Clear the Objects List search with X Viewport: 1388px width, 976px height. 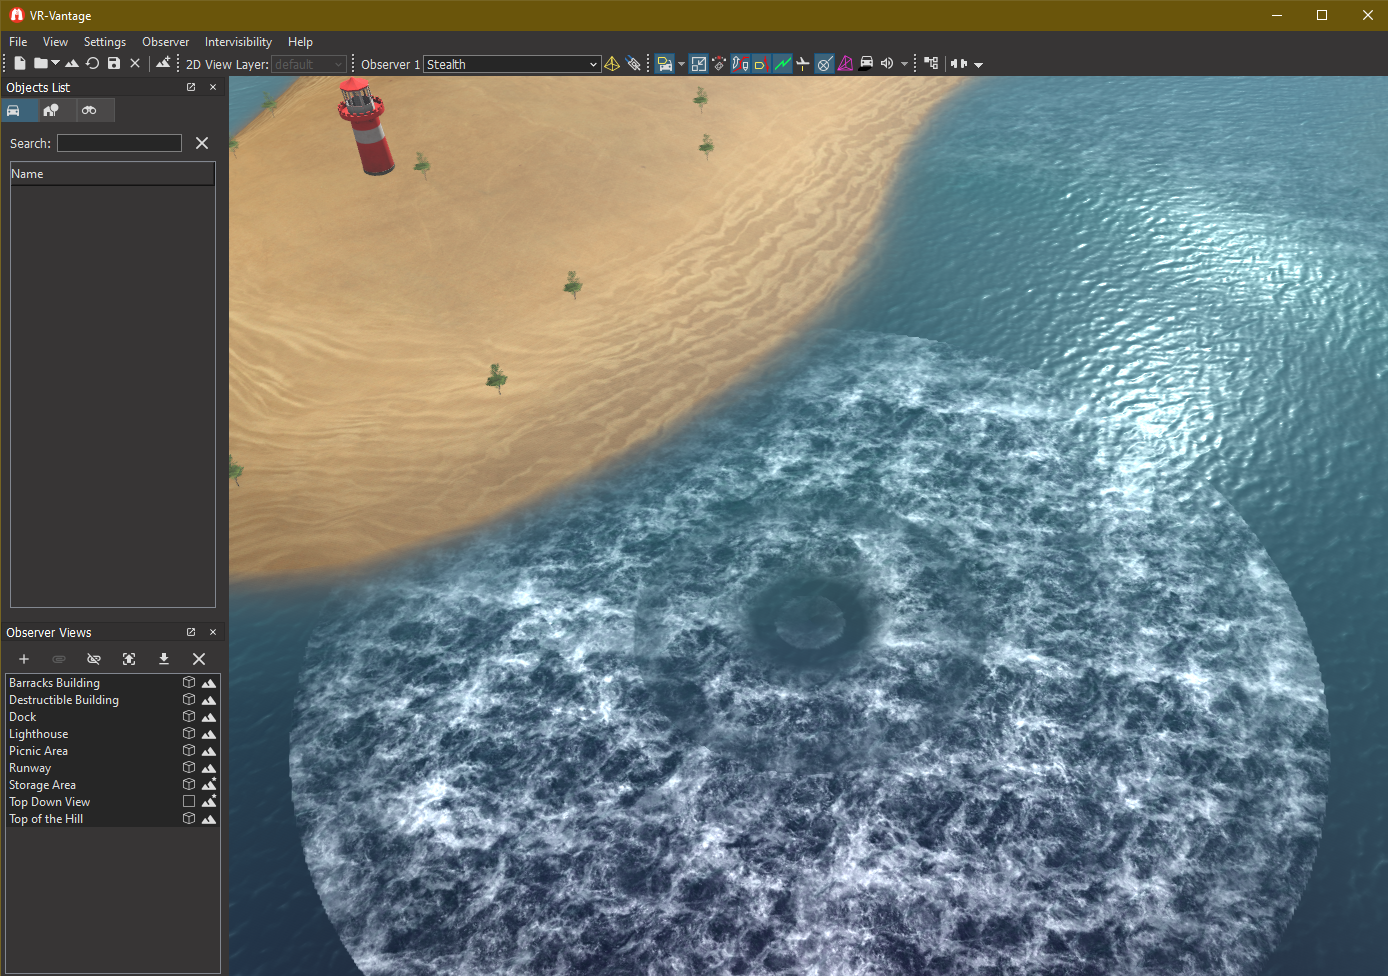click(202, 143)
